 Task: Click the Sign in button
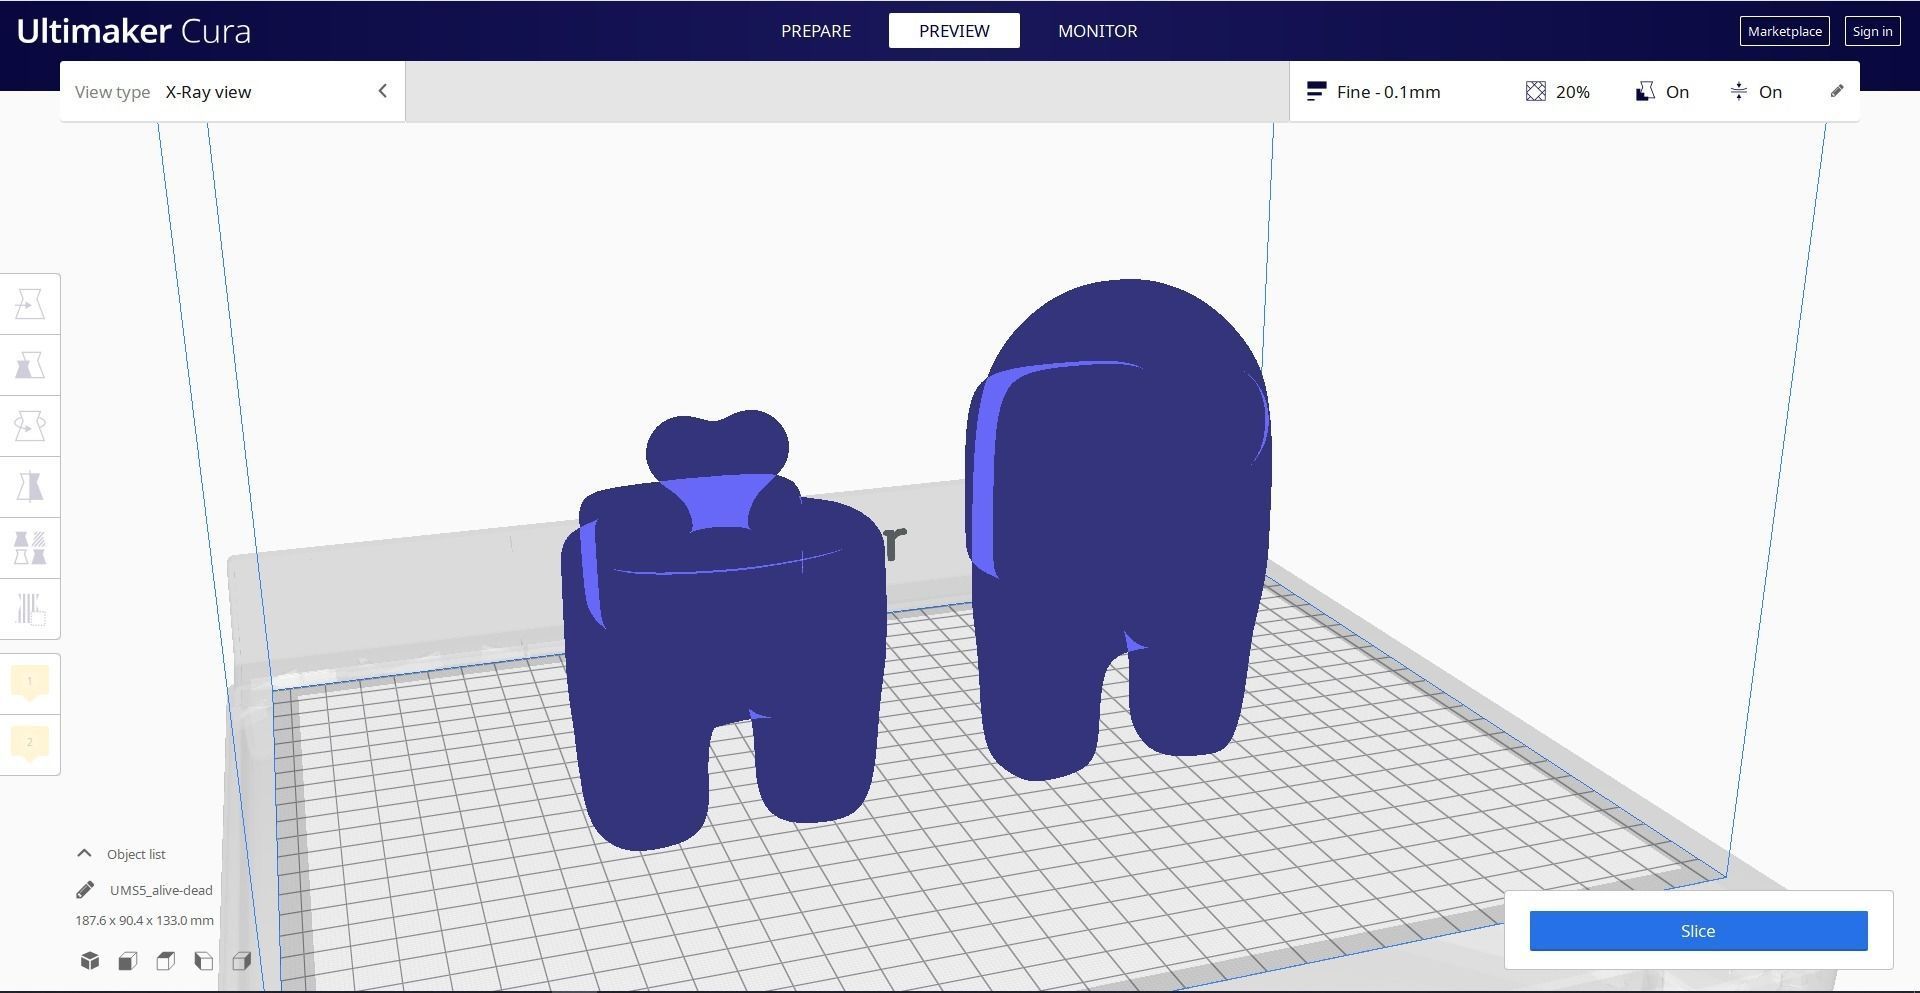pyautogui.click(x=1872, y=31)
